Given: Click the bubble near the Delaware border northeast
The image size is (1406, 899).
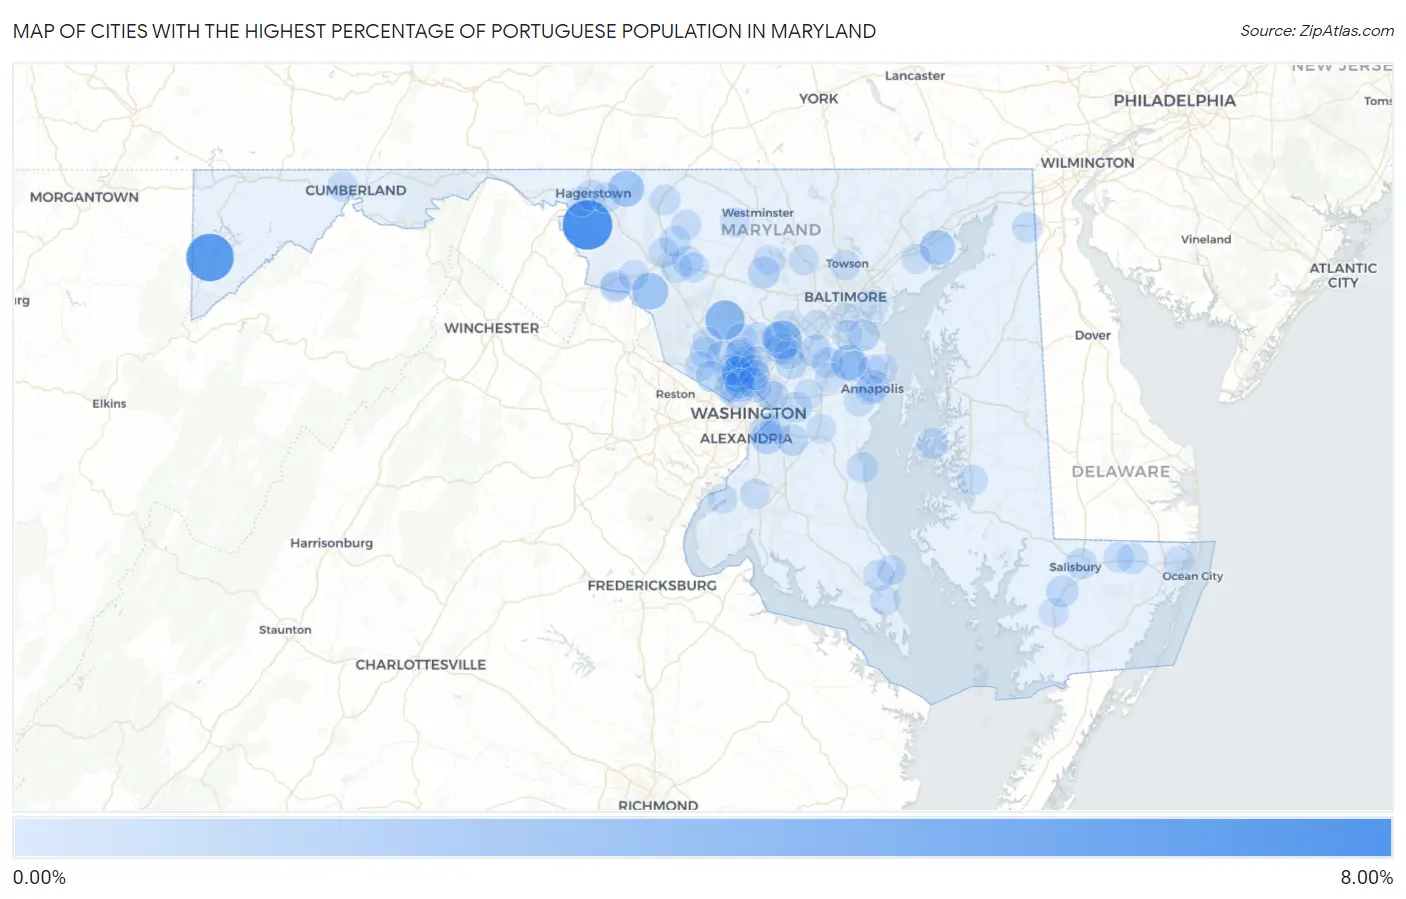Looking at the screenshot, I should [1027, 227].
